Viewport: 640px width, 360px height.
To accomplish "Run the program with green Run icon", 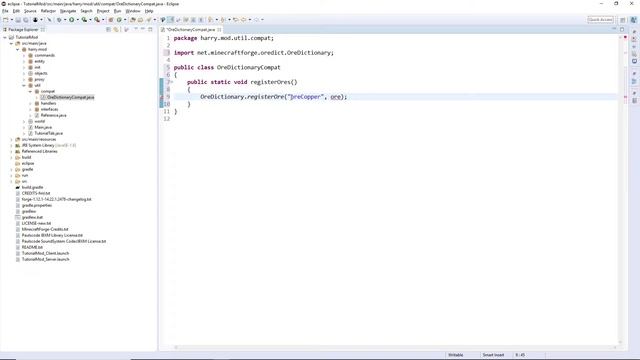I will pos(71,20).
